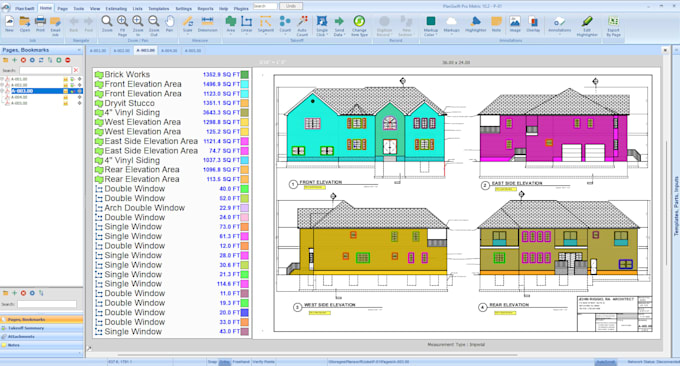
Task: Click the yellow folder icon in Pages toolbar
Action: point(5,60)
